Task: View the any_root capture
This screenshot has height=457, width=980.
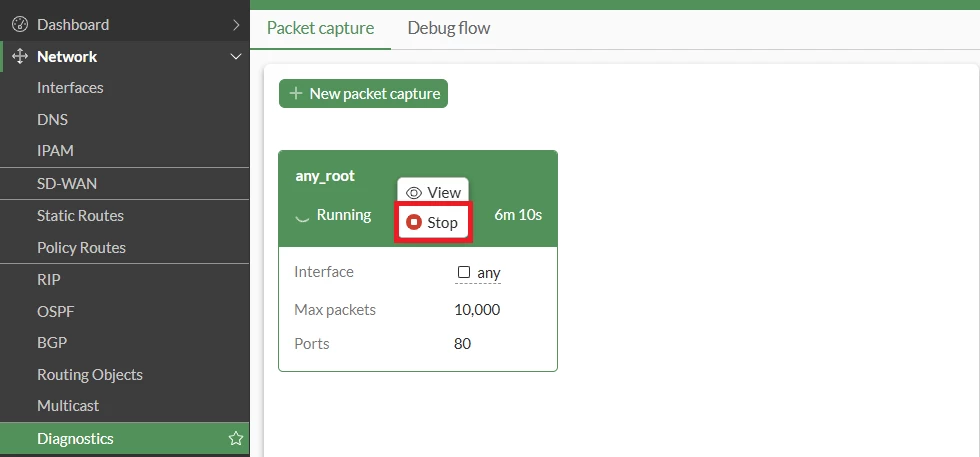Action: [432, 193]
